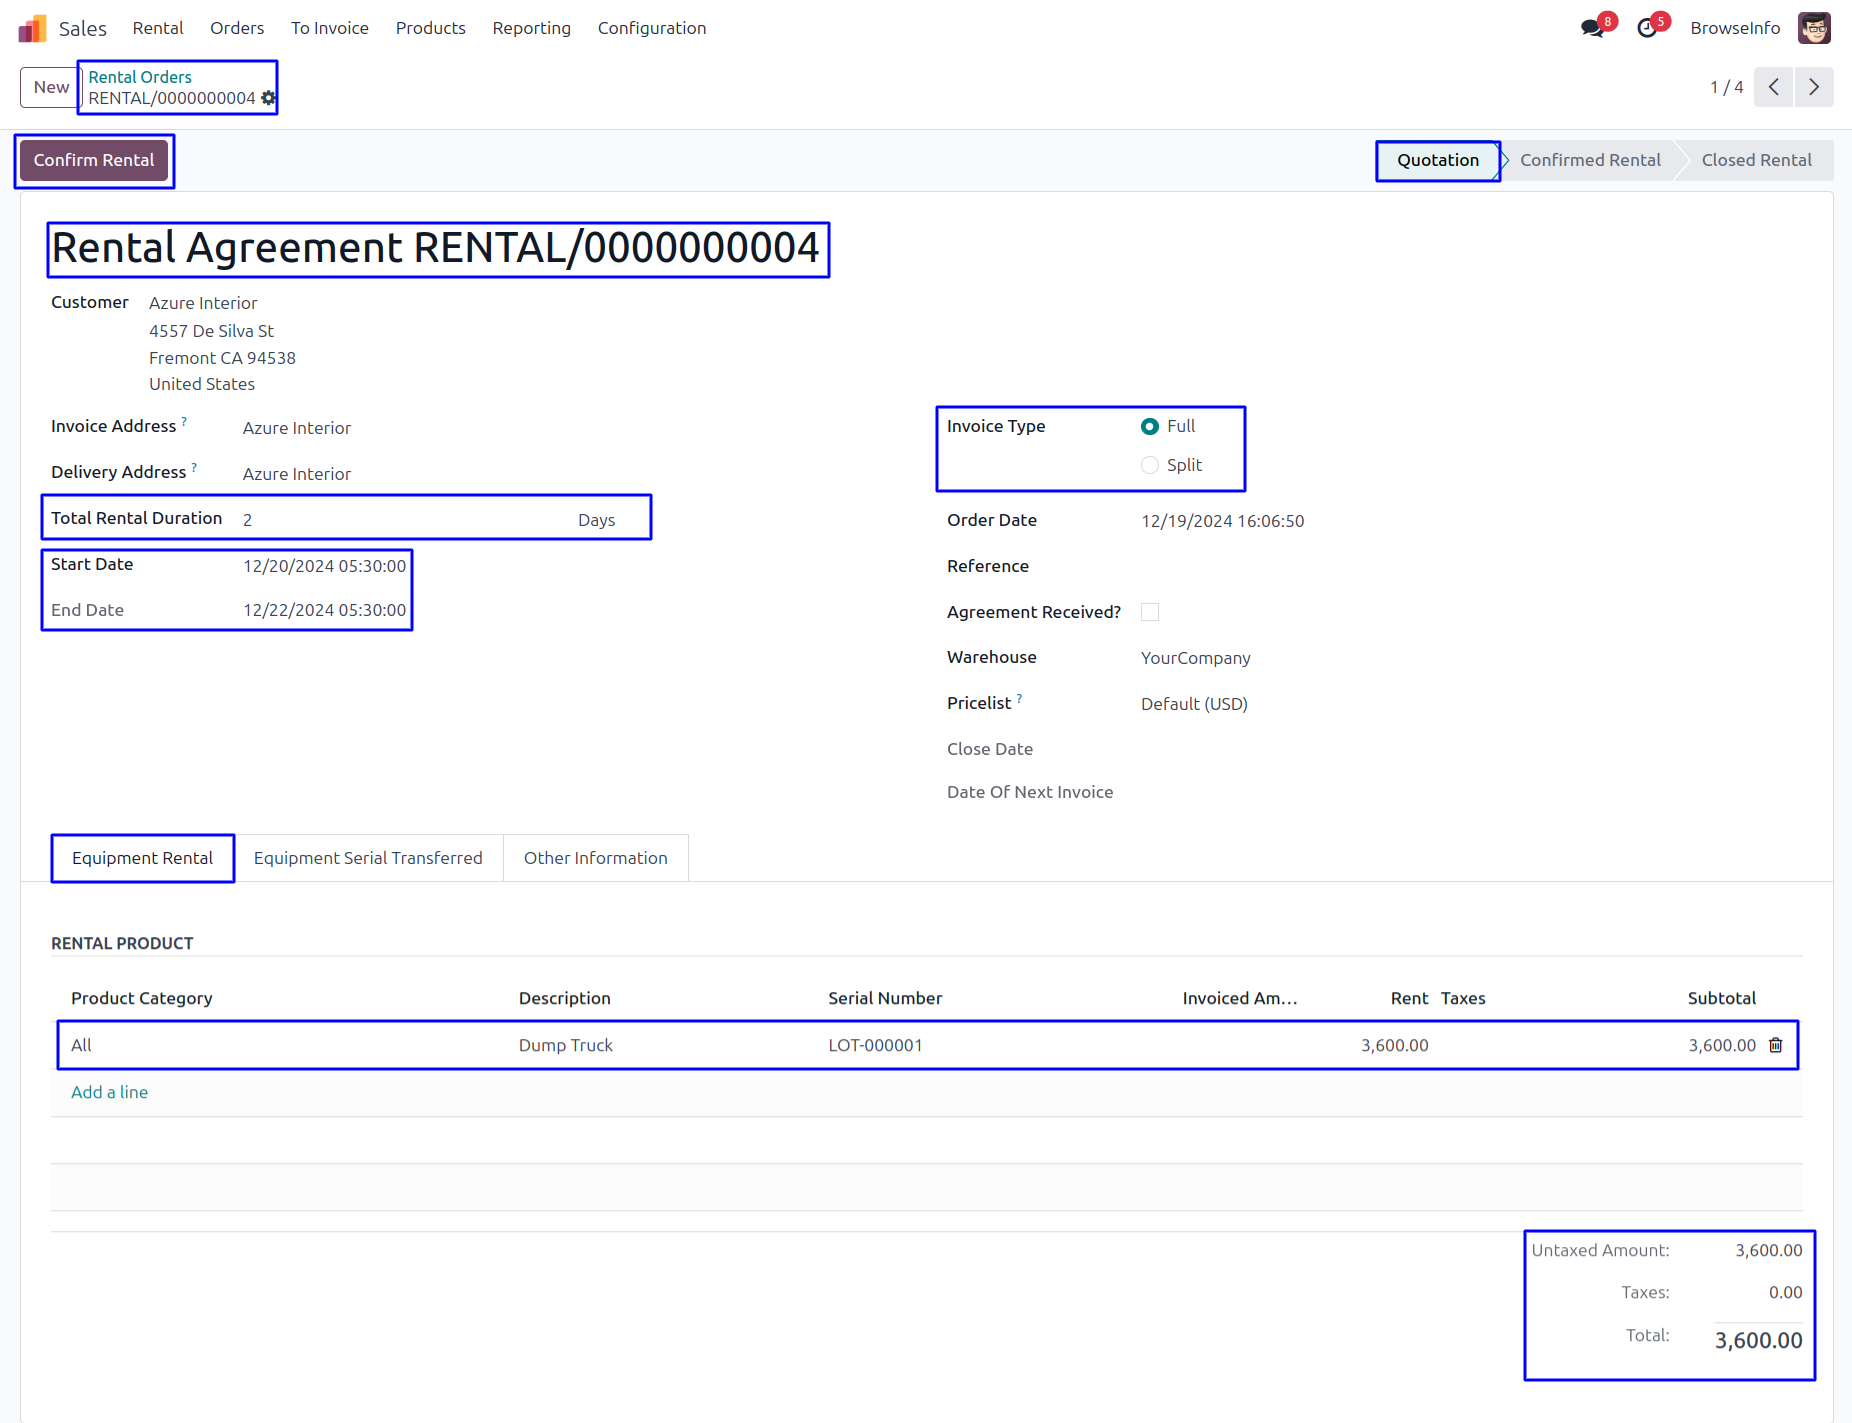Open the Configuration menu
Viewport: 1852px width, 1423px height.
651,28
